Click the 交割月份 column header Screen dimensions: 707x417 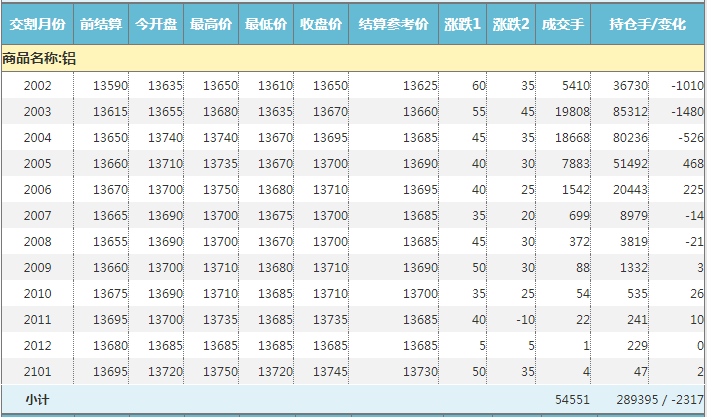click(x=37, y=23)
